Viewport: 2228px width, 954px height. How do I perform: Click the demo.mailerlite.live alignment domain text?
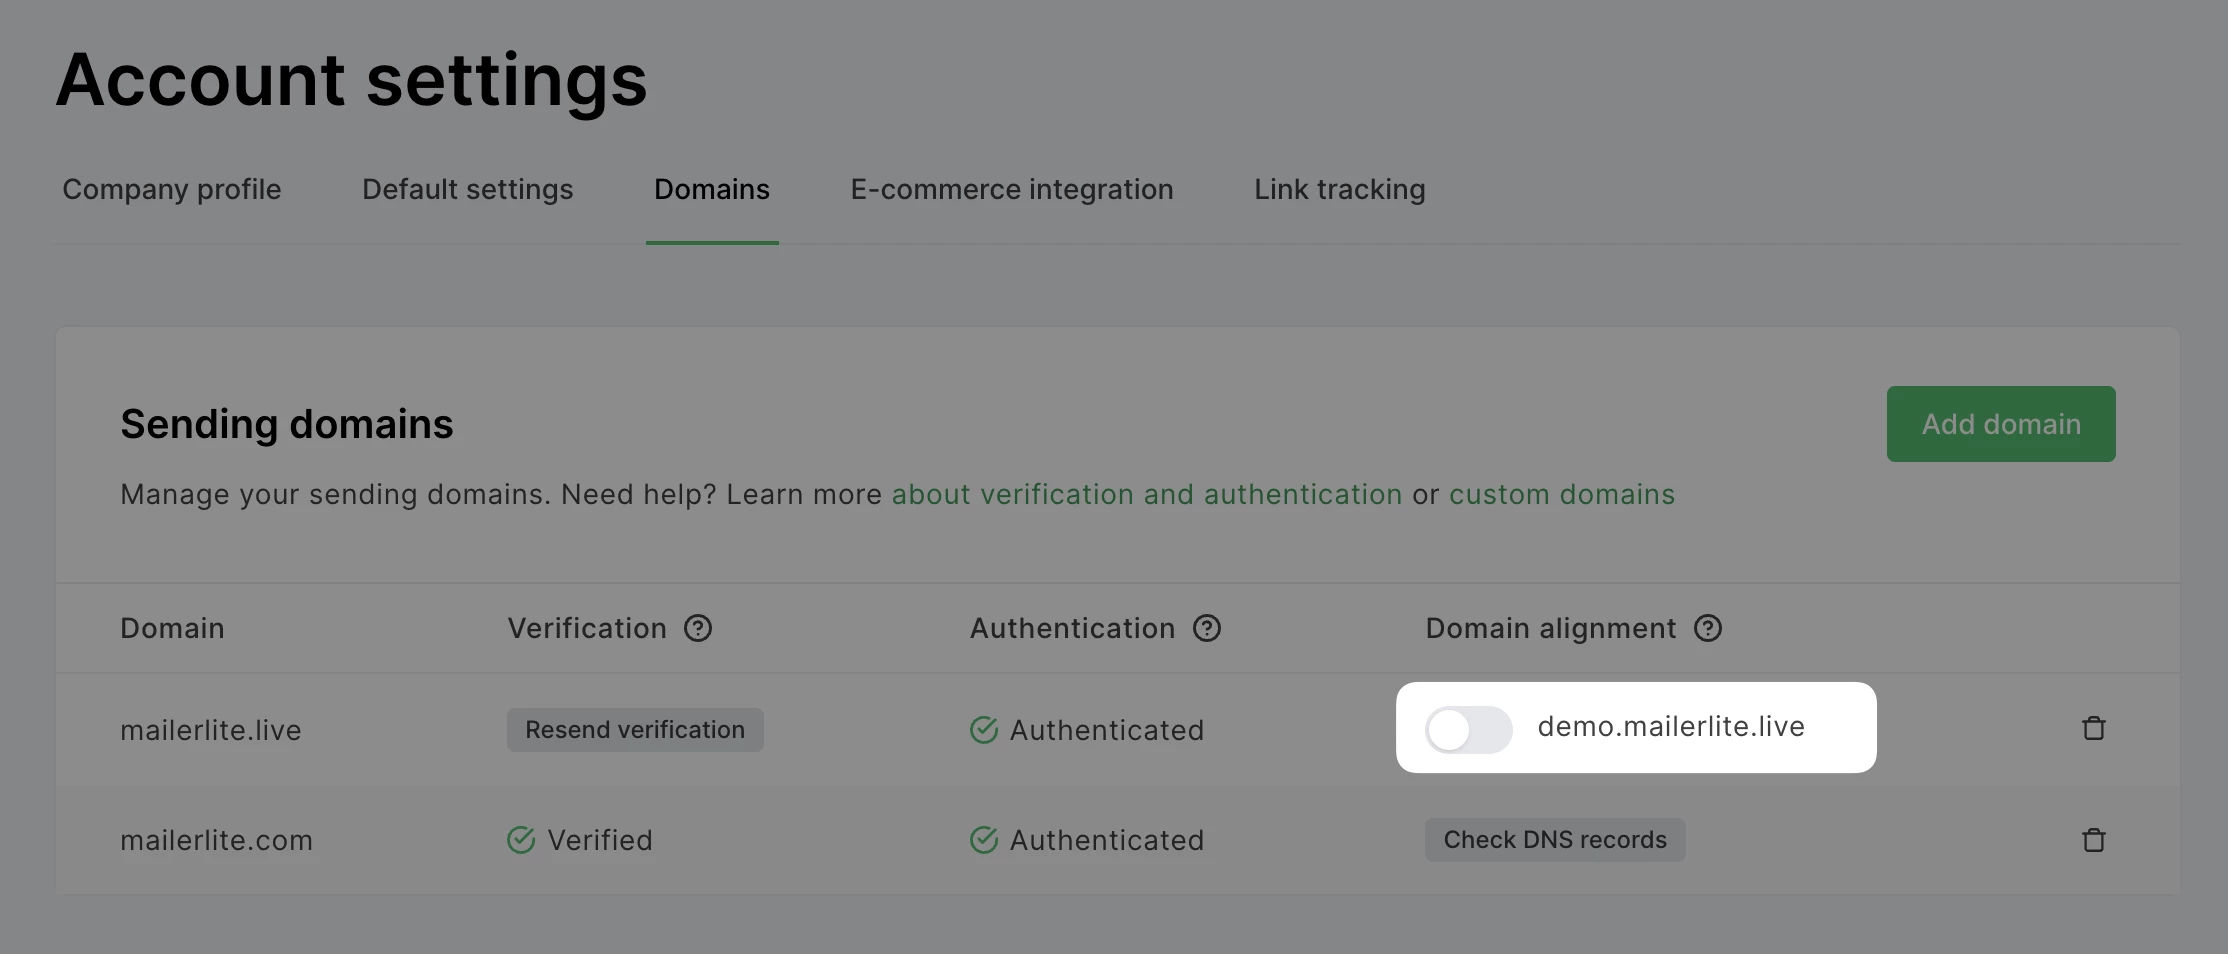(1671, 727)
